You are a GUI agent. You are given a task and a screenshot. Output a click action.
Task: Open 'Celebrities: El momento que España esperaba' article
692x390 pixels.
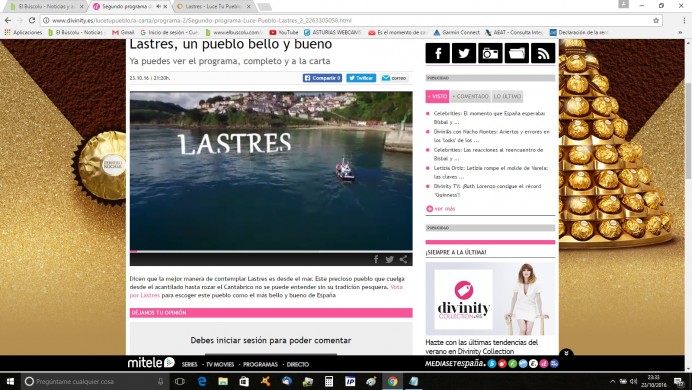(x=489, y=117)
